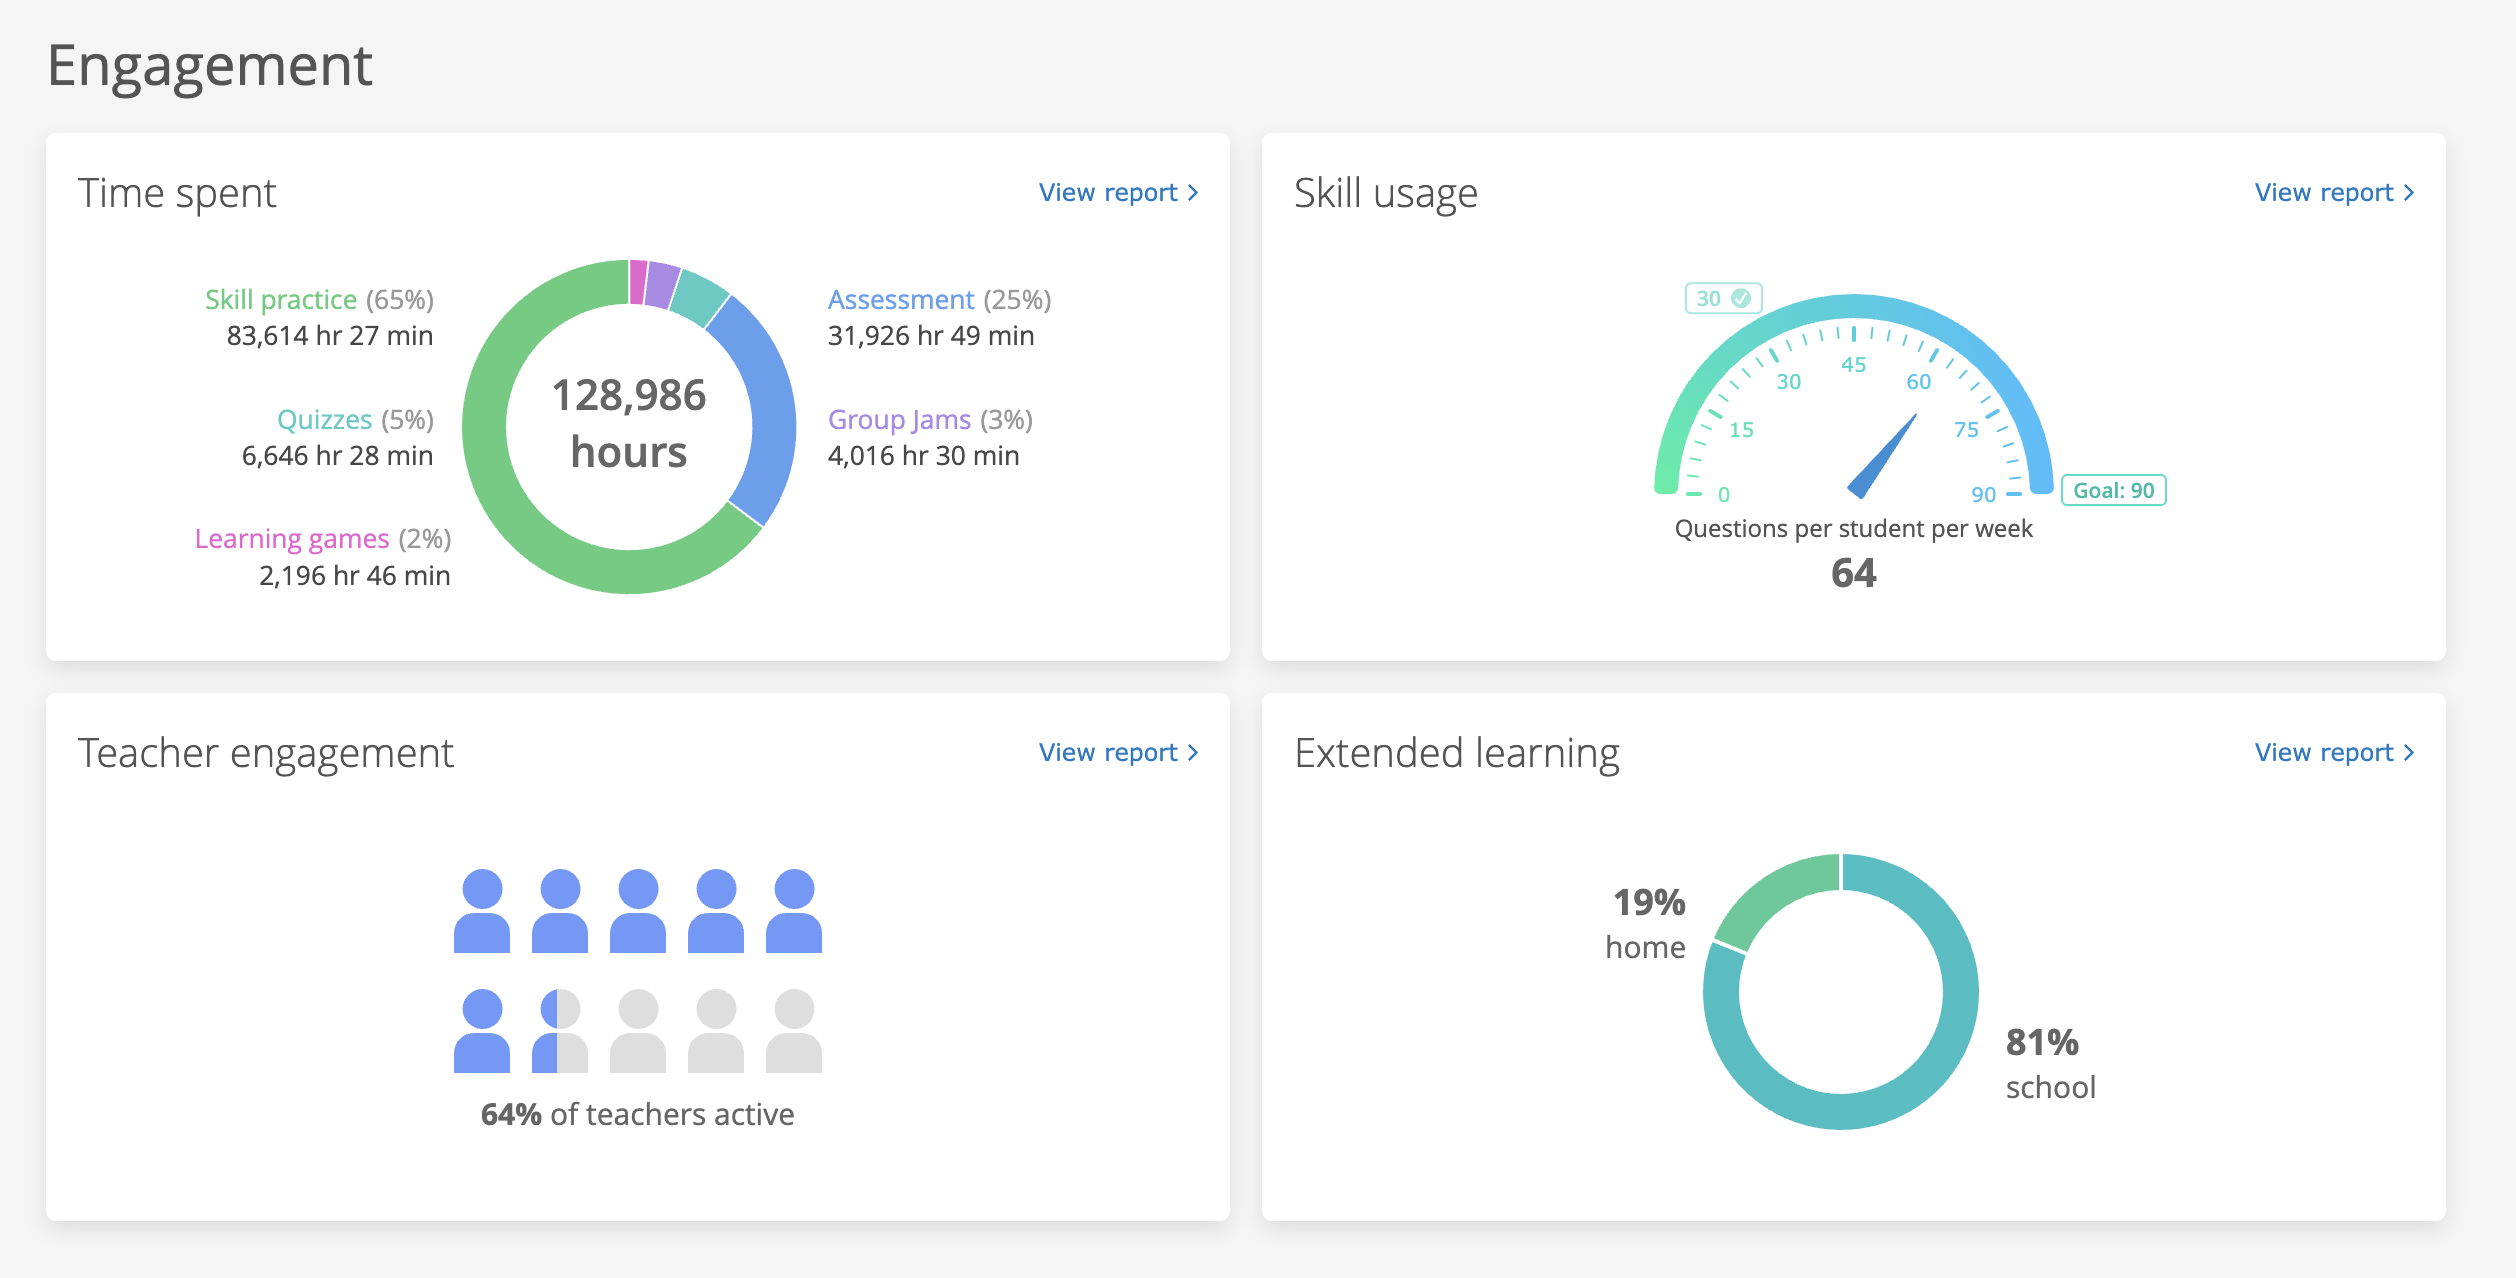Select the Time spent panel header
This screenshot has height=1278, width=2516.
(178, 192)
